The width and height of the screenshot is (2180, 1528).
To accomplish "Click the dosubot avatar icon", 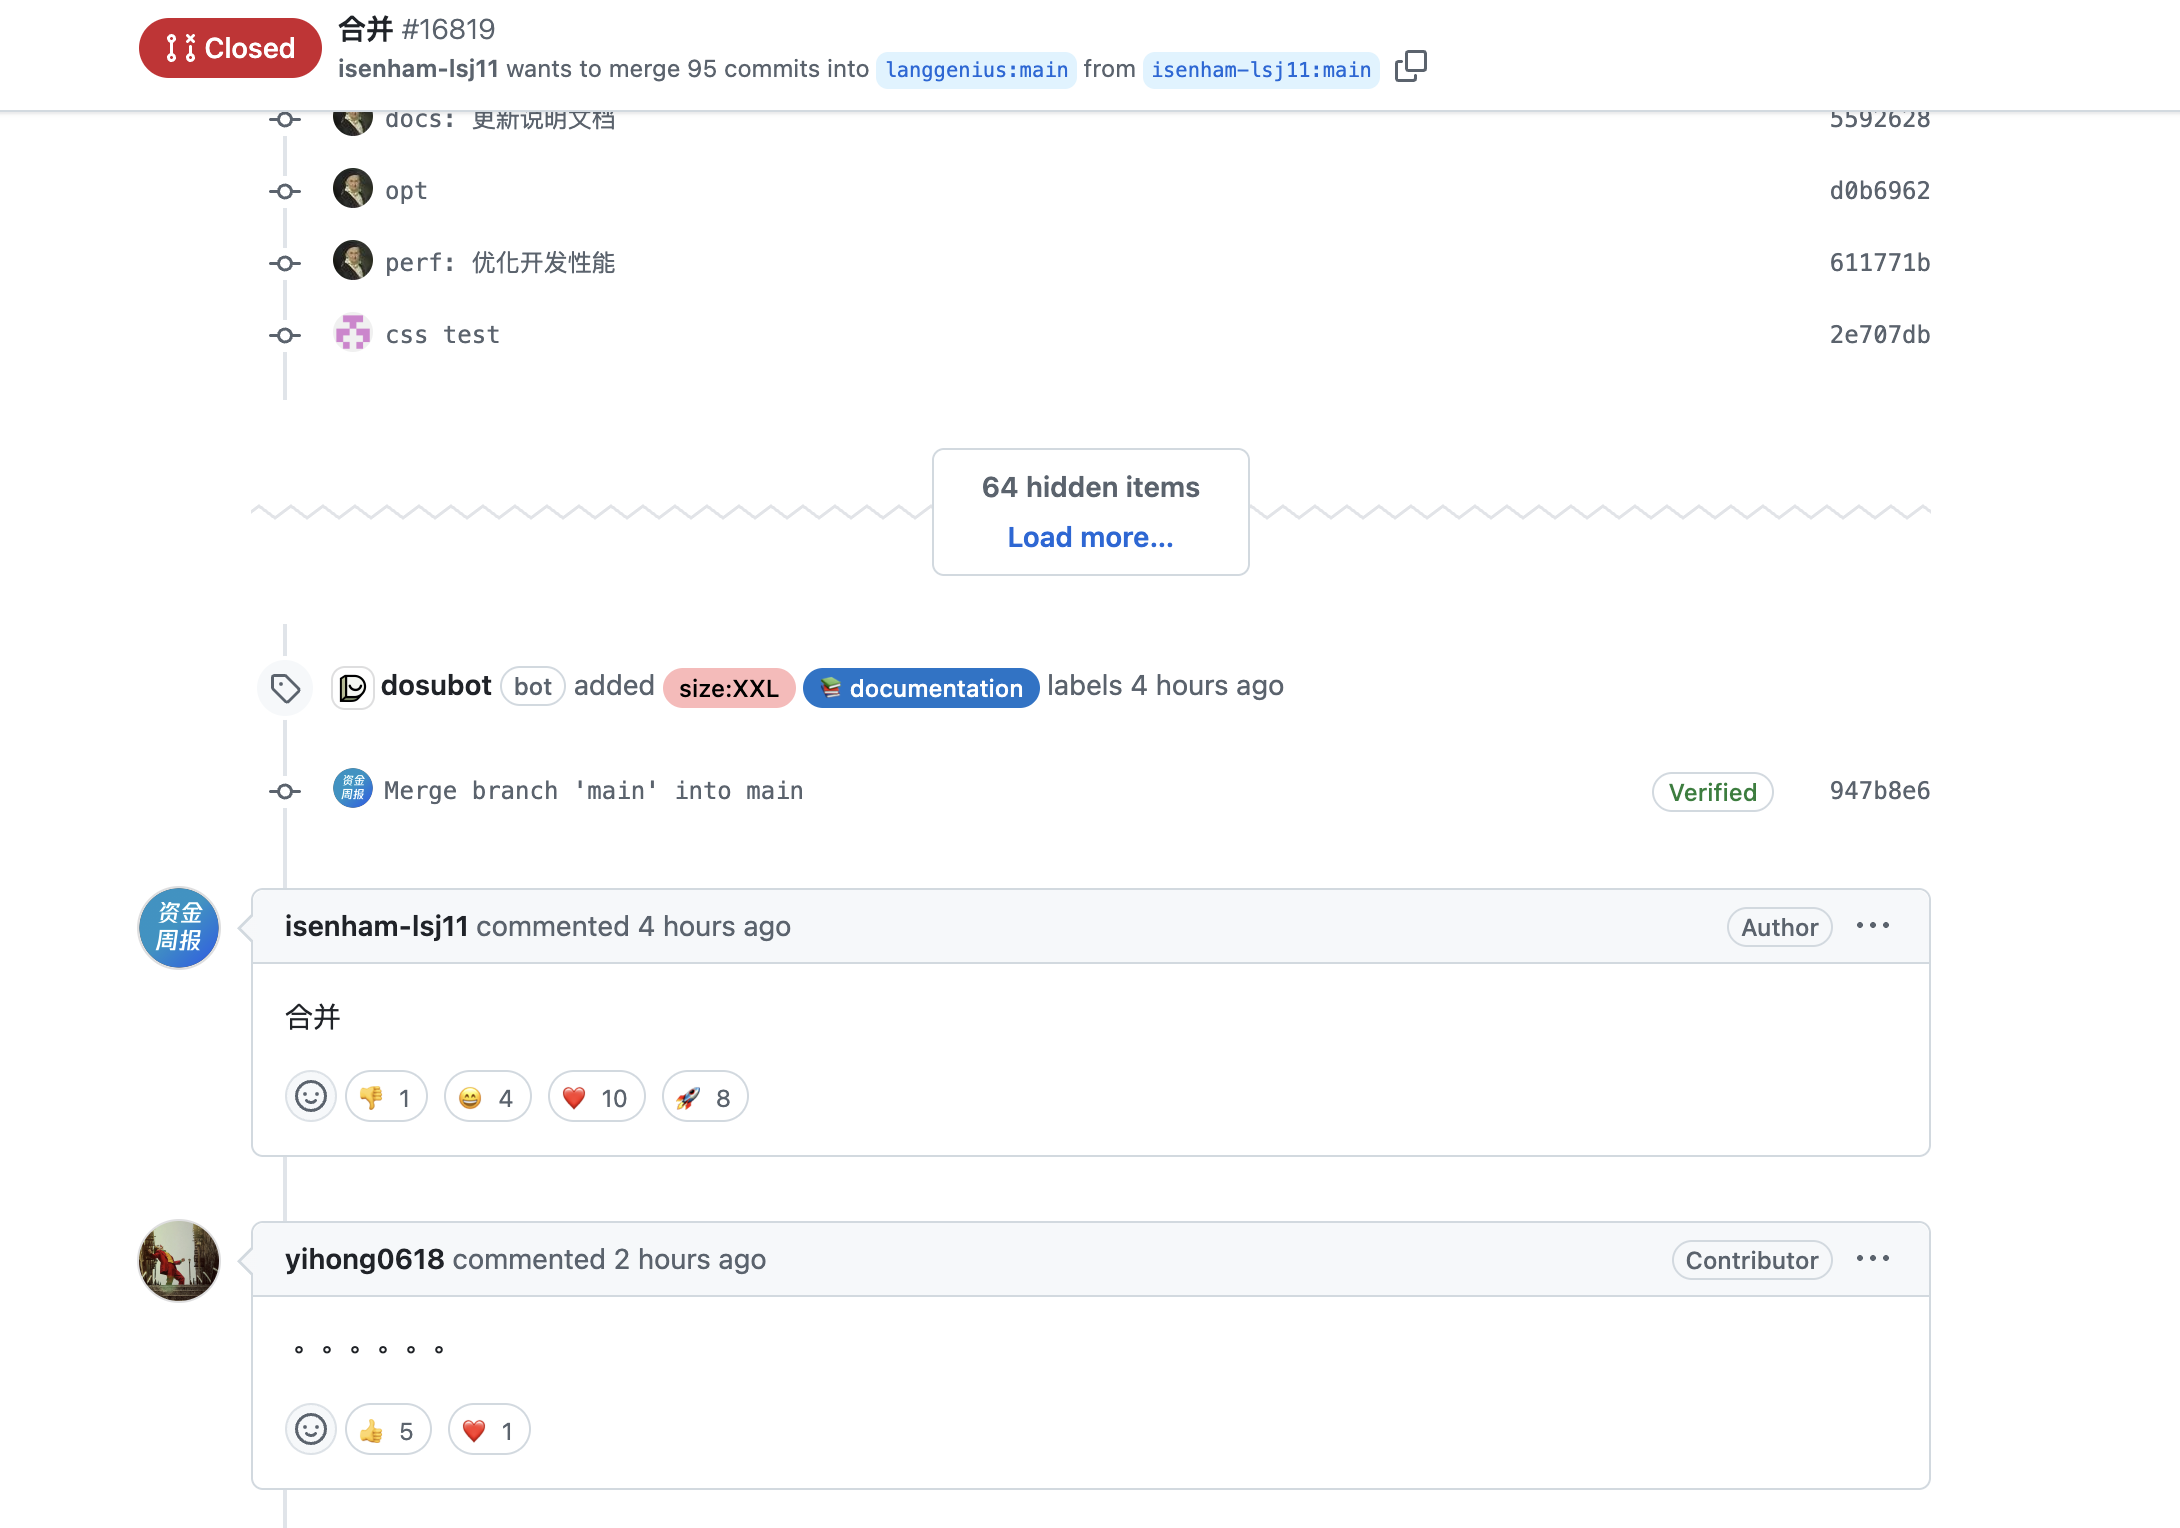I will (x=353, y=688).
